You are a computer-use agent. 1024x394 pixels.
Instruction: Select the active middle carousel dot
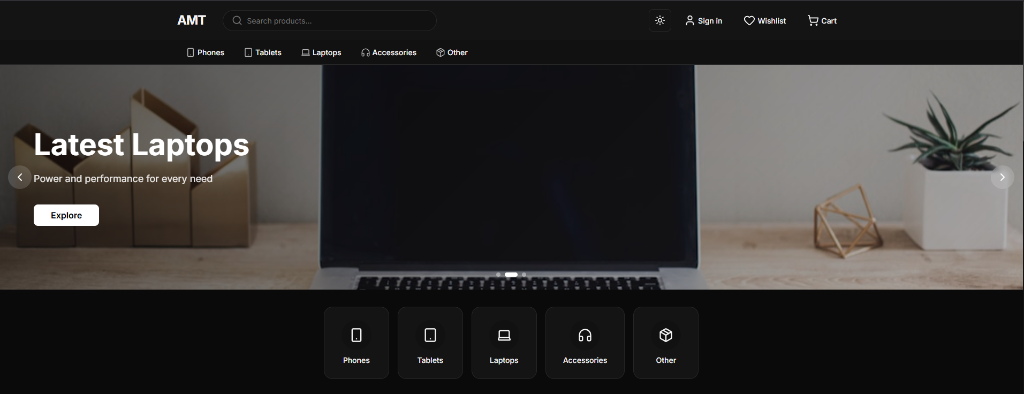pos(511,274)
